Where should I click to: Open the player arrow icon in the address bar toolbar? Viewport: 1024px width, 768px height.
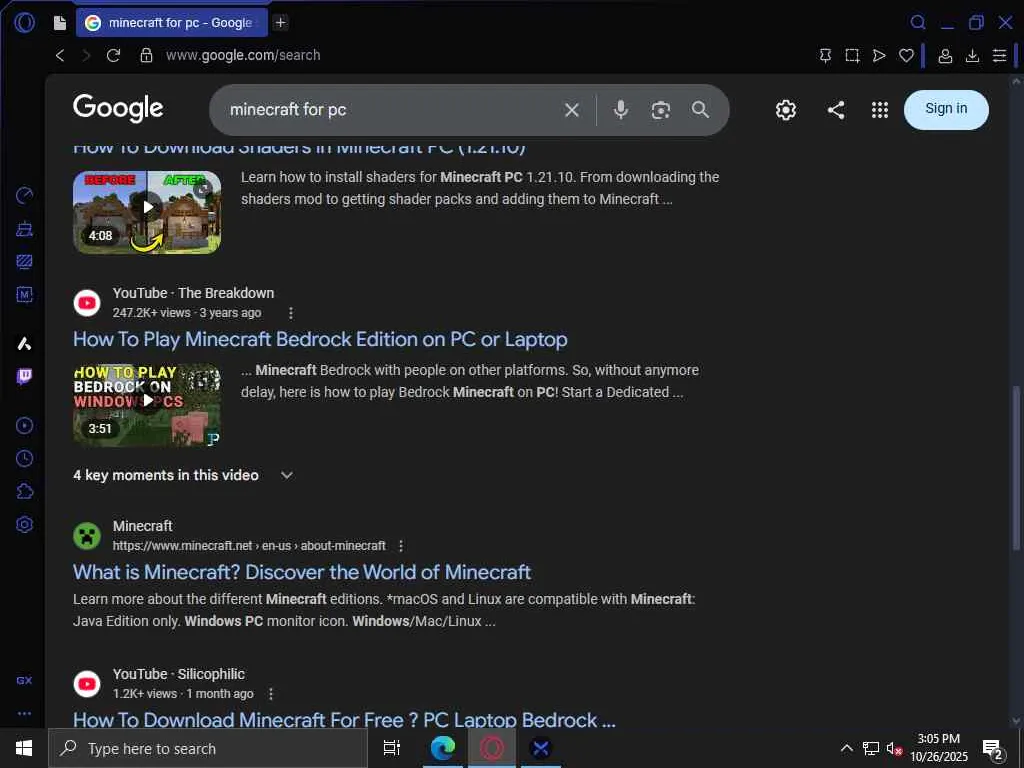pos(879,56)
